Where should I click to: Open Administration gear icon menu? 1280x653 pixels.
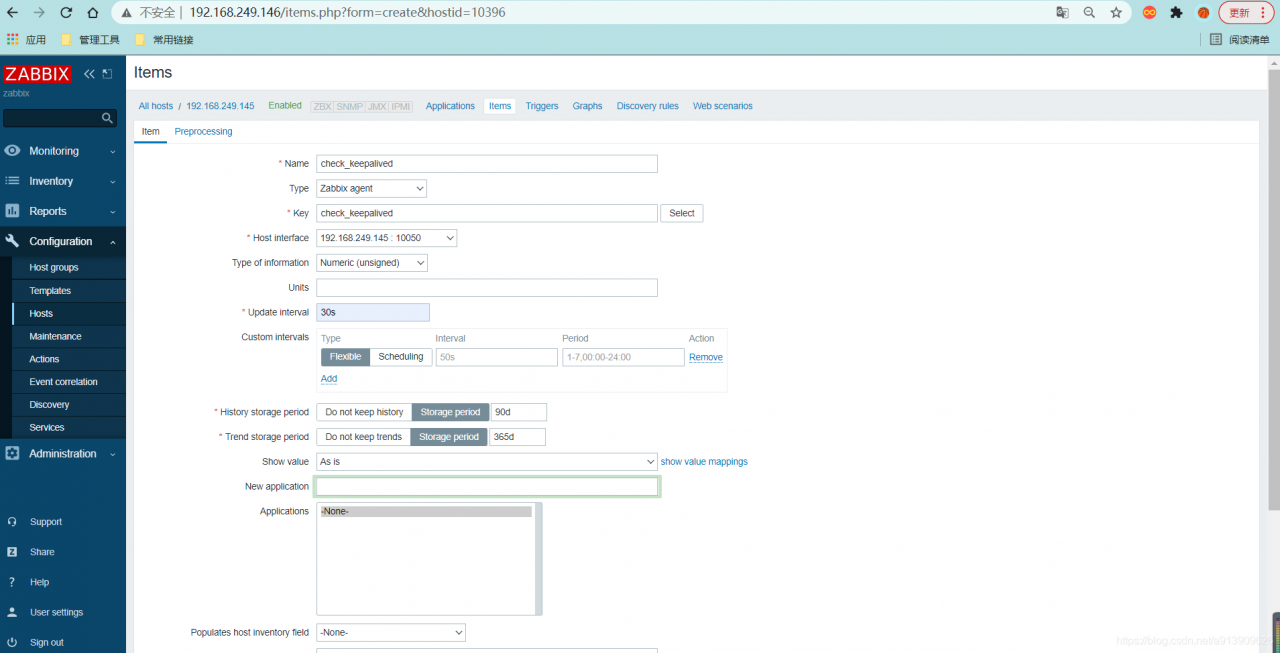pos(12,453)
